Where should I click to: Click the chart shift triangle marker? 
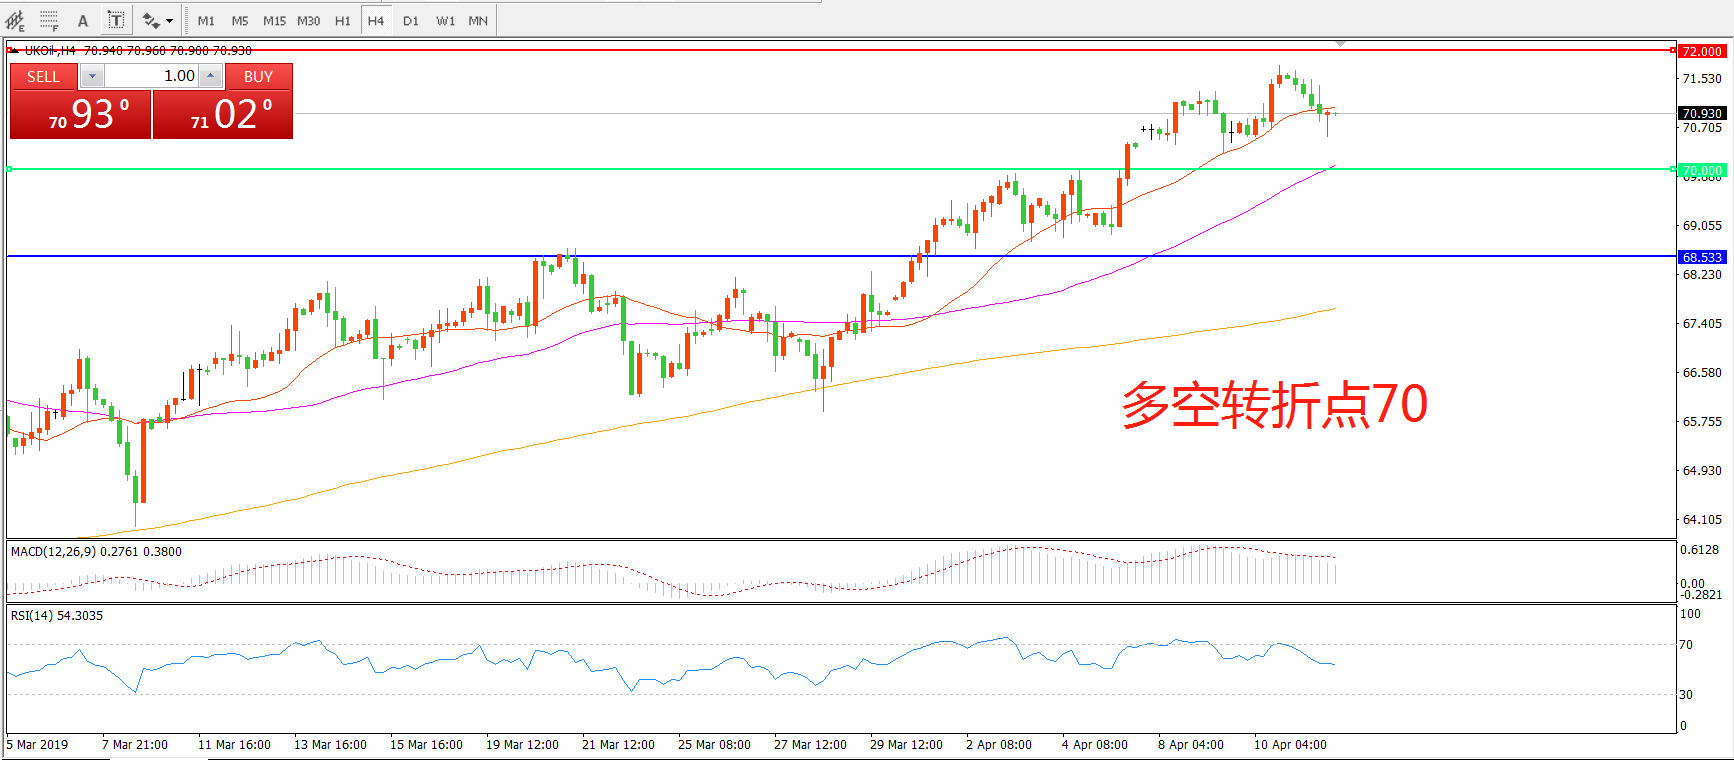tap(1340, 44)
